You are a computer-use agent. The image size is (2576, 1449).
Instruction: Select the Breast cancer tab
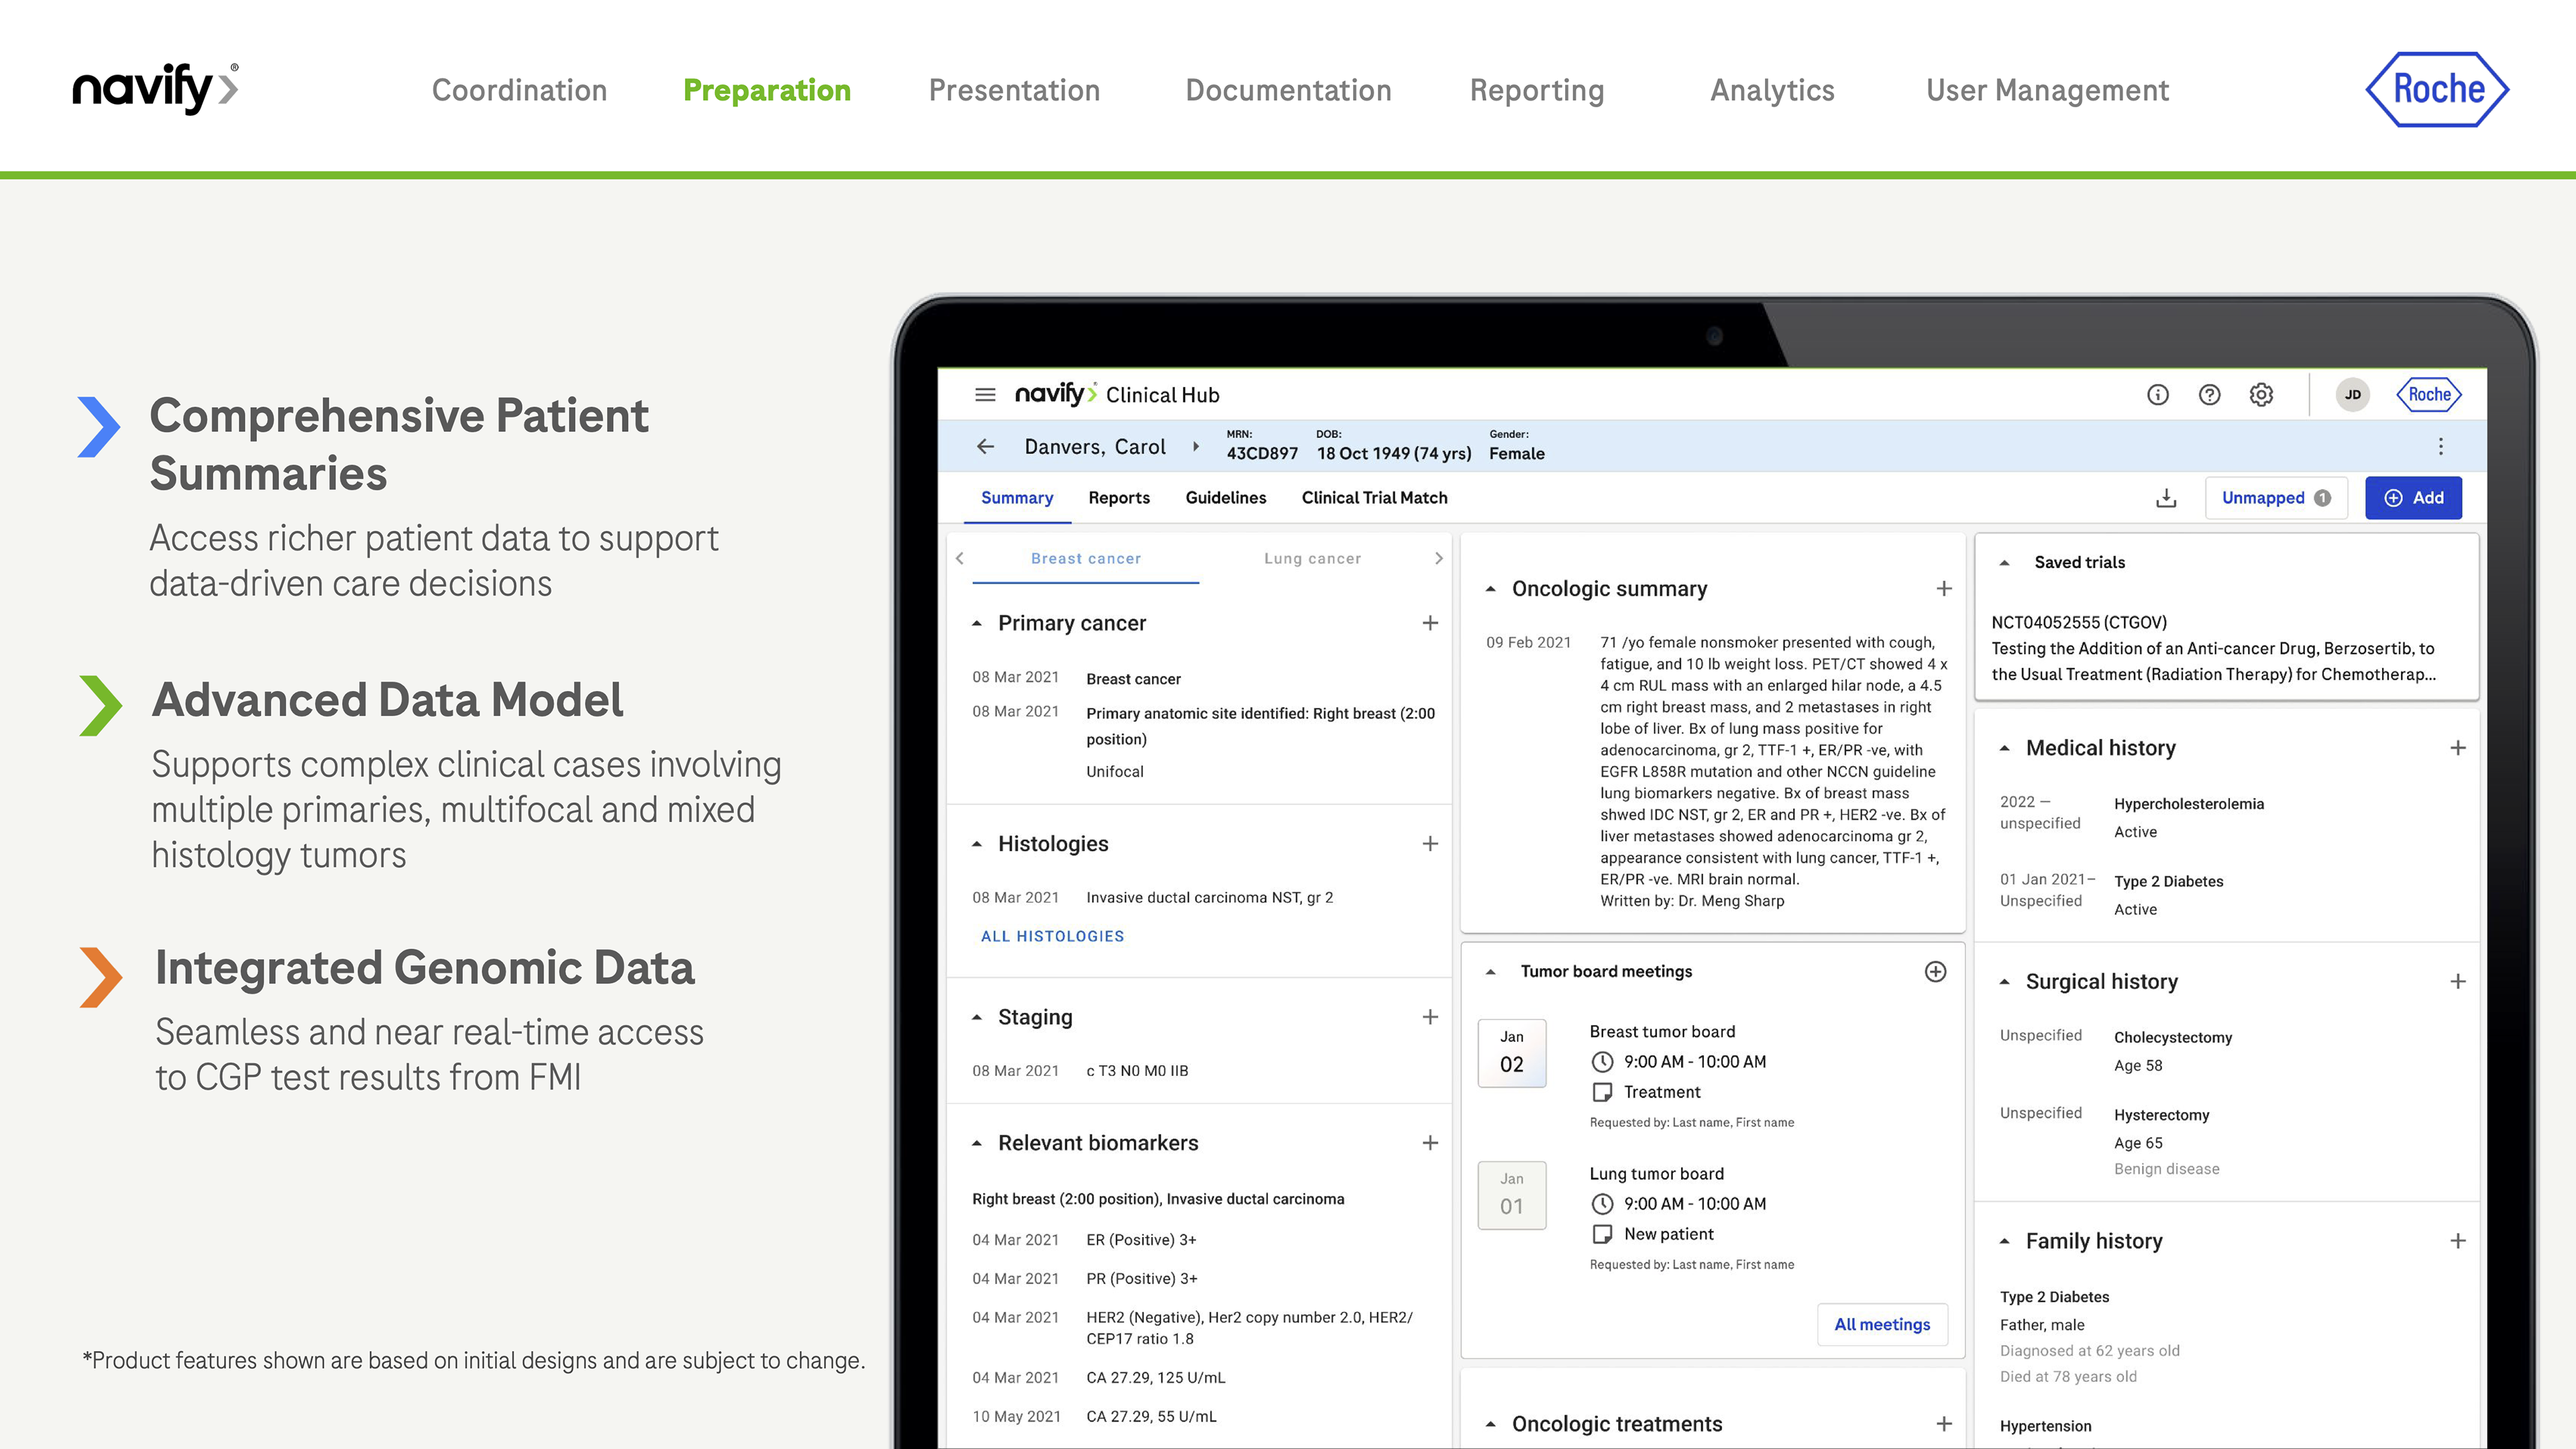1085,559
